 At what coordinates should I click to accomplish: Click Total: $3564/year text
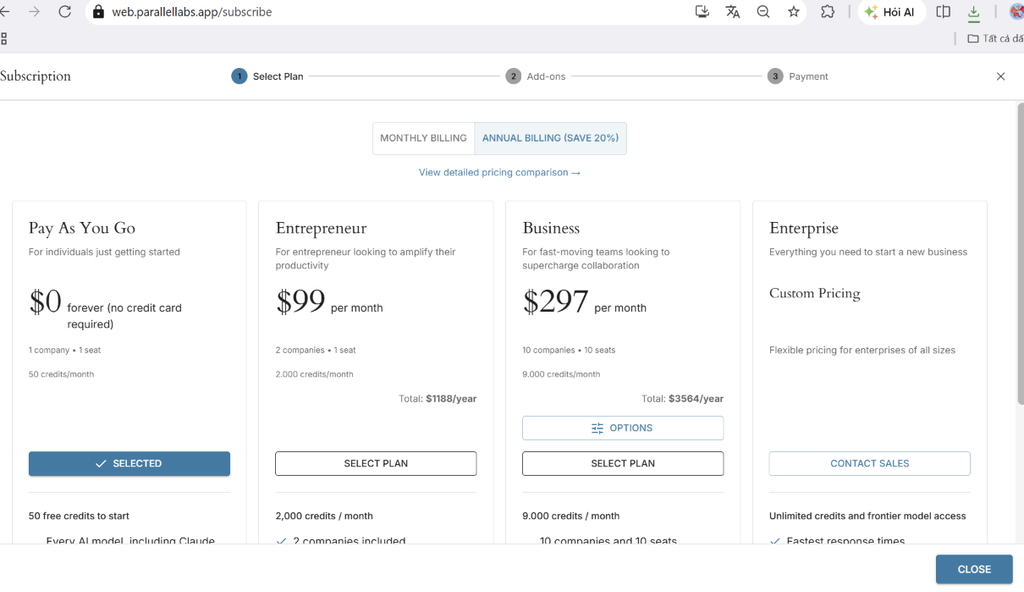[x=682, y=399]
